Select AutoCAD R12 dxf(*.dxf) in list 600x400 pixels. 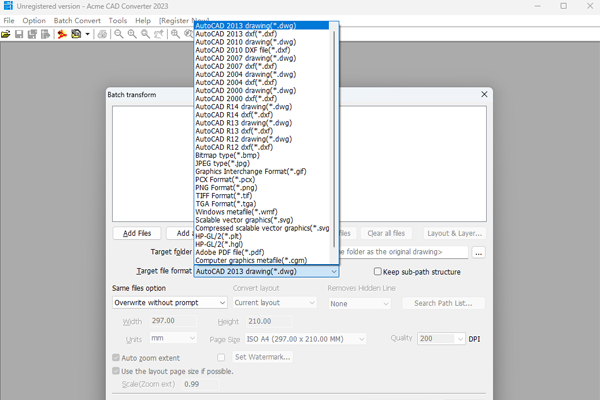262,147
